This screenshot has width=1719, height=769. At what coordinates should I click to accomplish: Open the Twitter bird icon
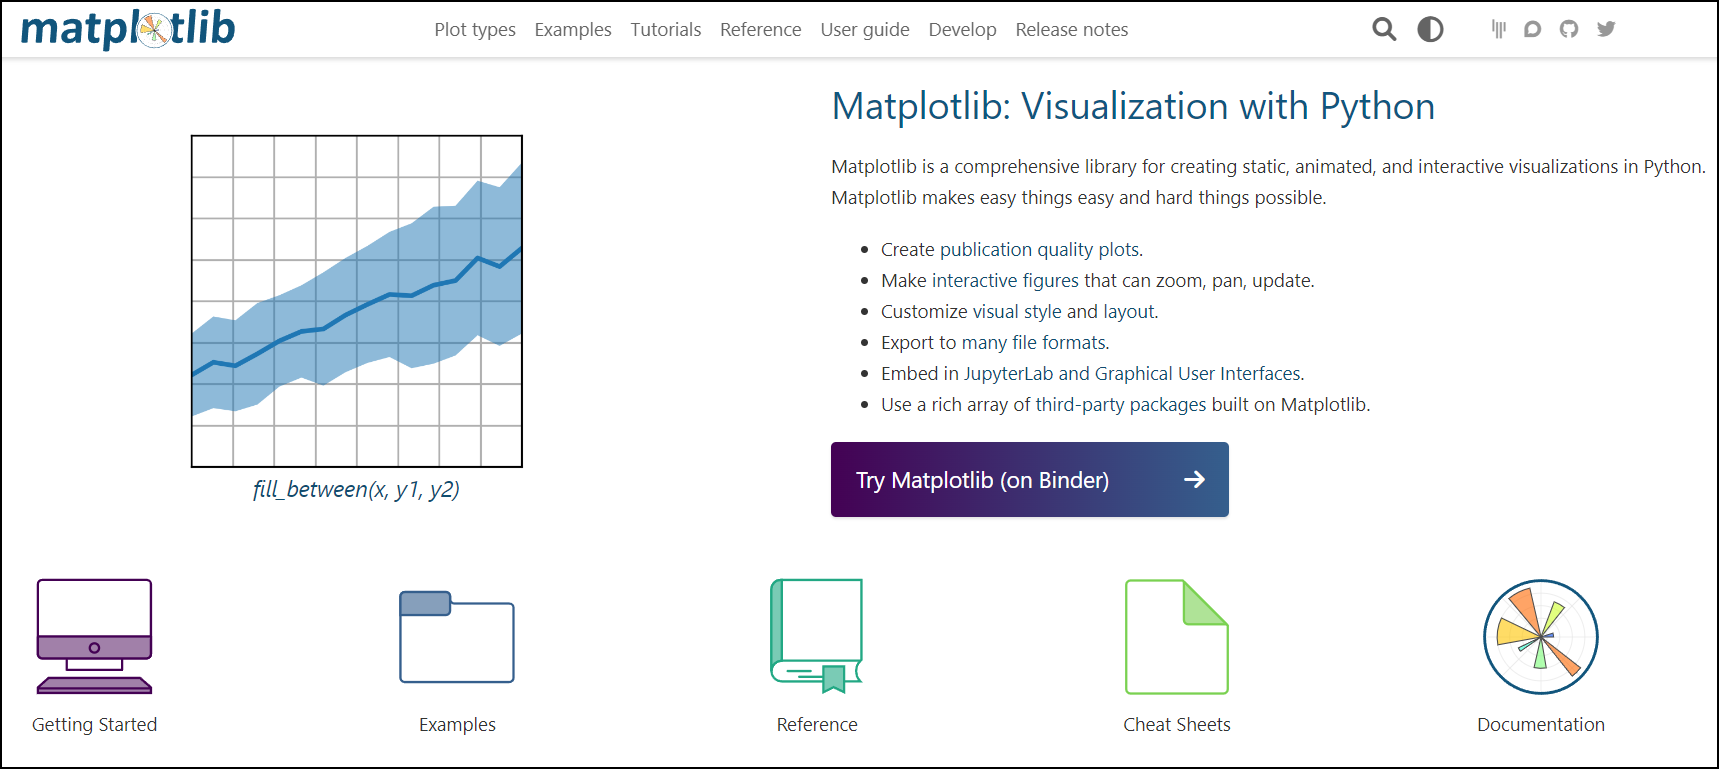point(1606,29)
